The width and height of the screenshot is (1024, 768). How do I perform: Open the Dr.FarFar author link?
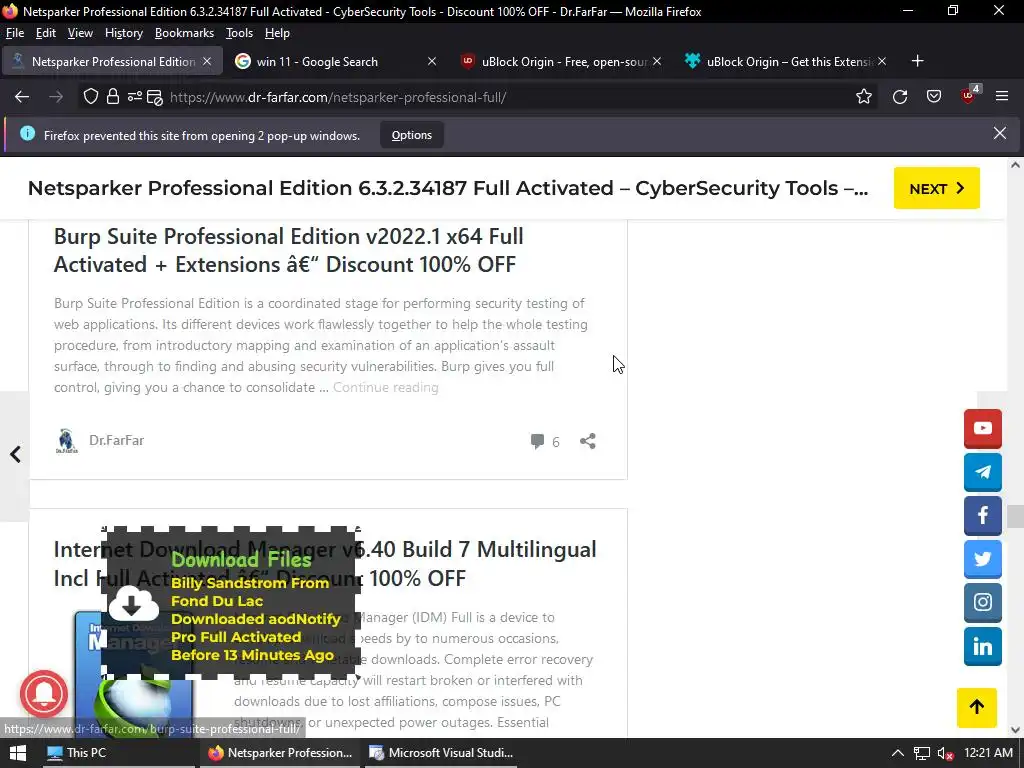(116, 440)
